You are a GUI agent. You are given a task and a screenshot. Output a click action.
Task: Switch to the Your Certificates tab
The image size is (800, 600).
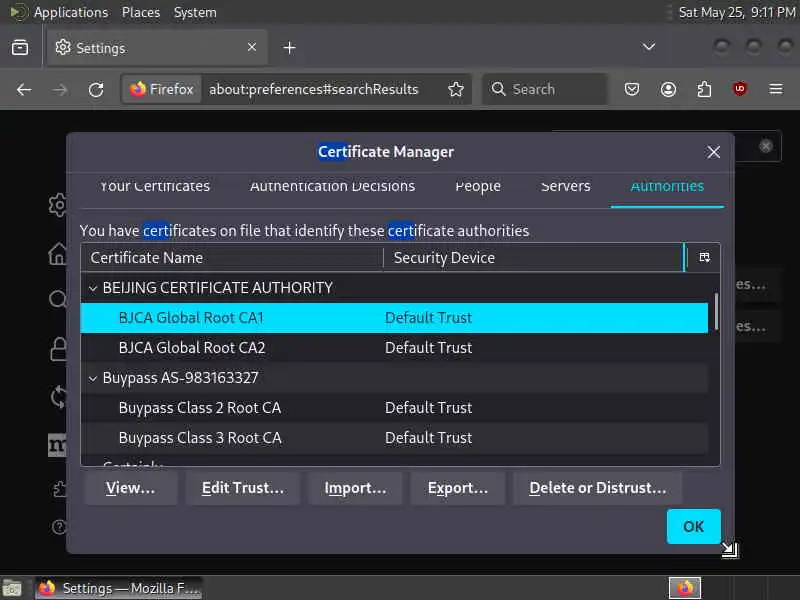(x=155, y=186)
